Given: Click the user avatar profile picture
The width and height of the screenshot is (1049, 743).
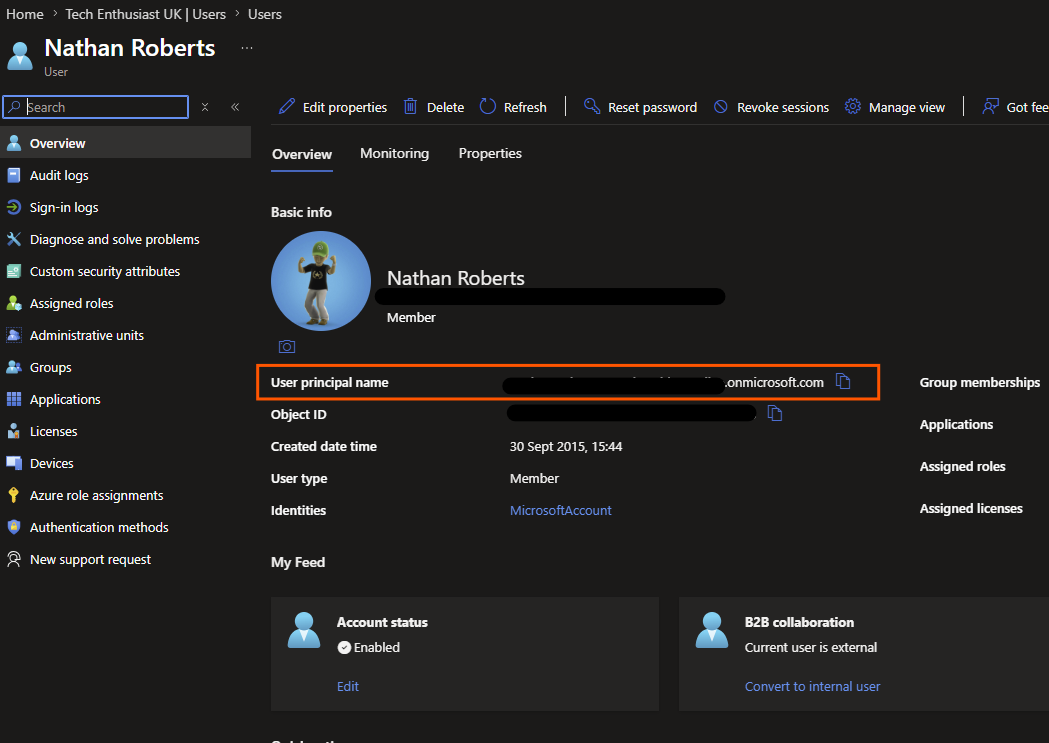Looking at the screenshot, I should (x=320, y=281).
